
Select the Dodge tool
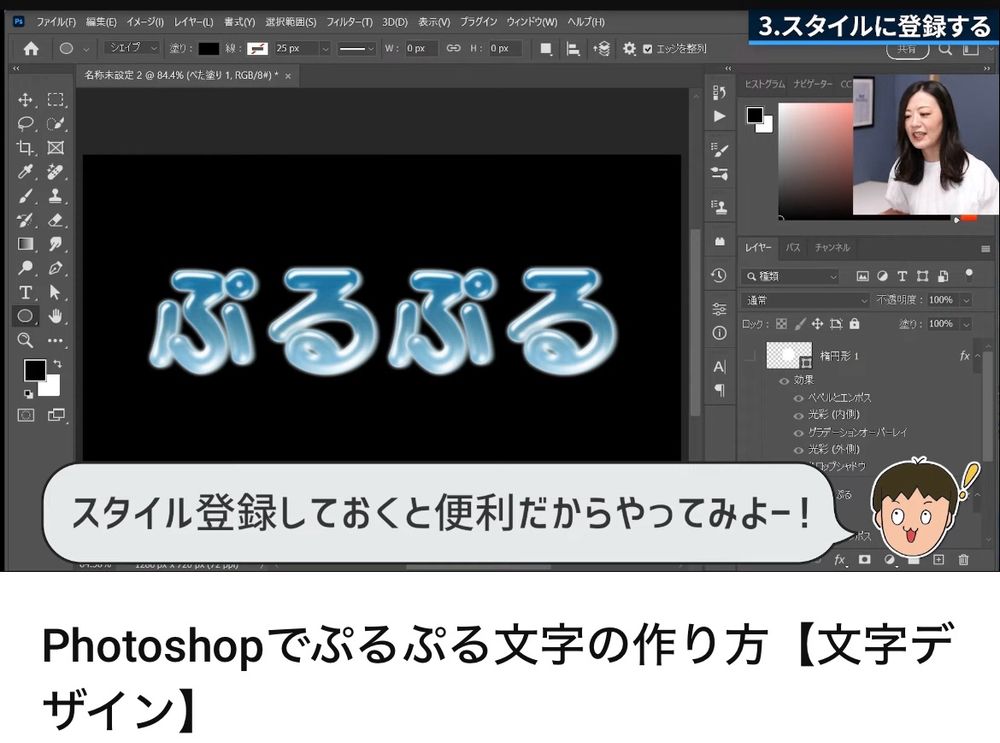26,268
